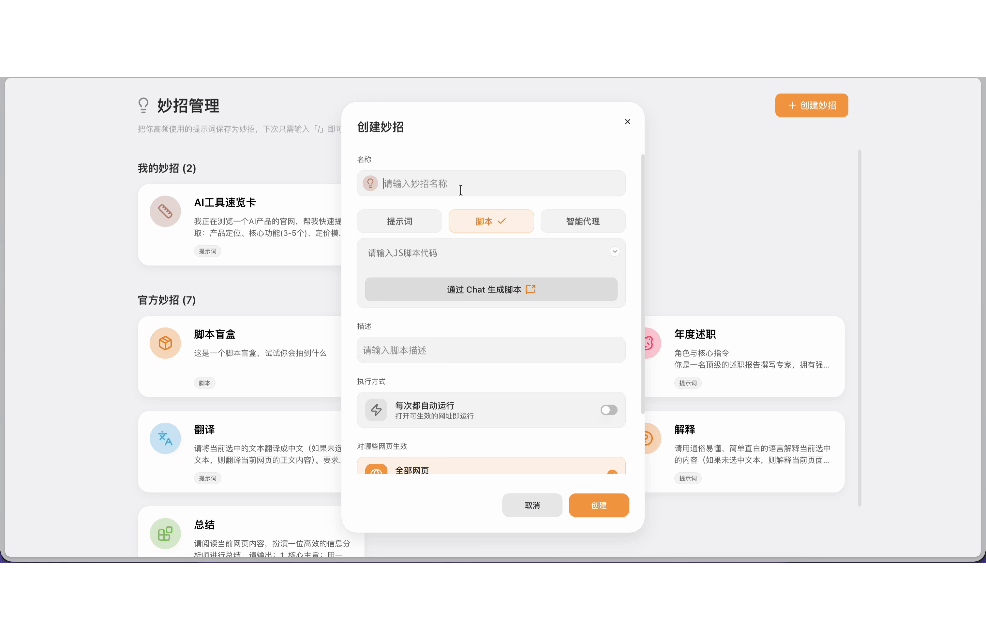Click the 脚本 tag on the 脚本盲盒 card
986x640 pixels.
[x=204, y=383]
